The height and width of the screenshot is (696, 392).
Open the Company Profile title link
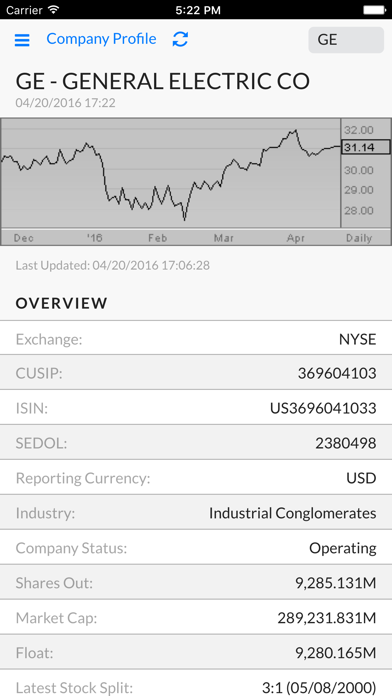click(x=101, y=39)
